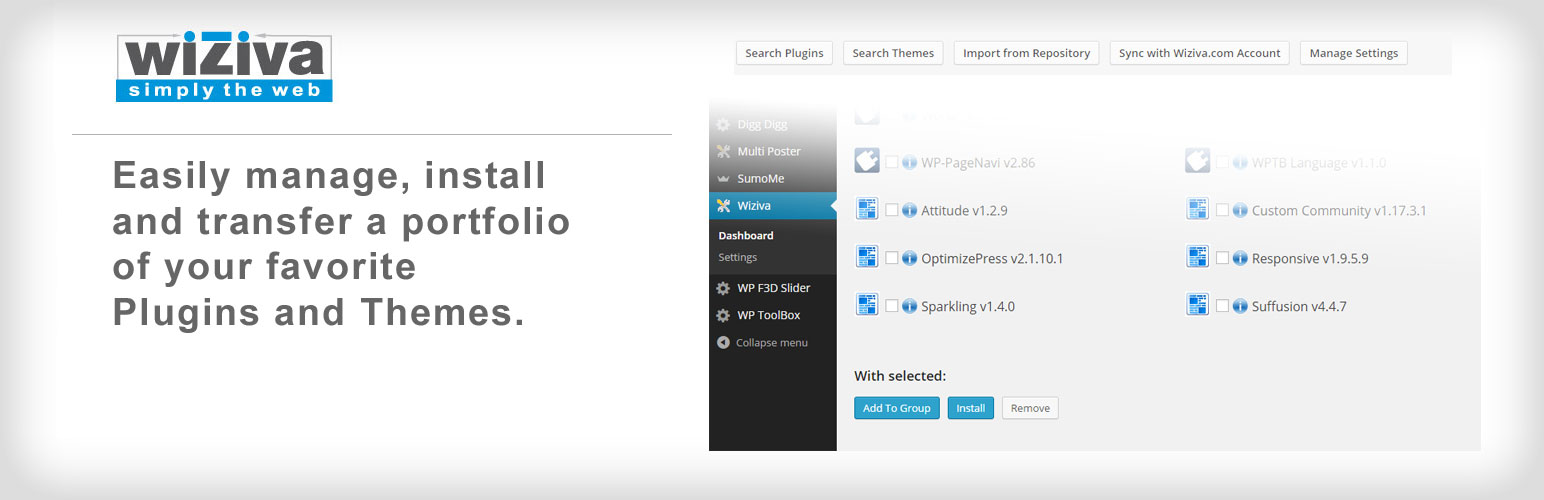Click info icon for Sparkling
The width and height of the screenshot is (1544, 500).
(x=909, y=306)
